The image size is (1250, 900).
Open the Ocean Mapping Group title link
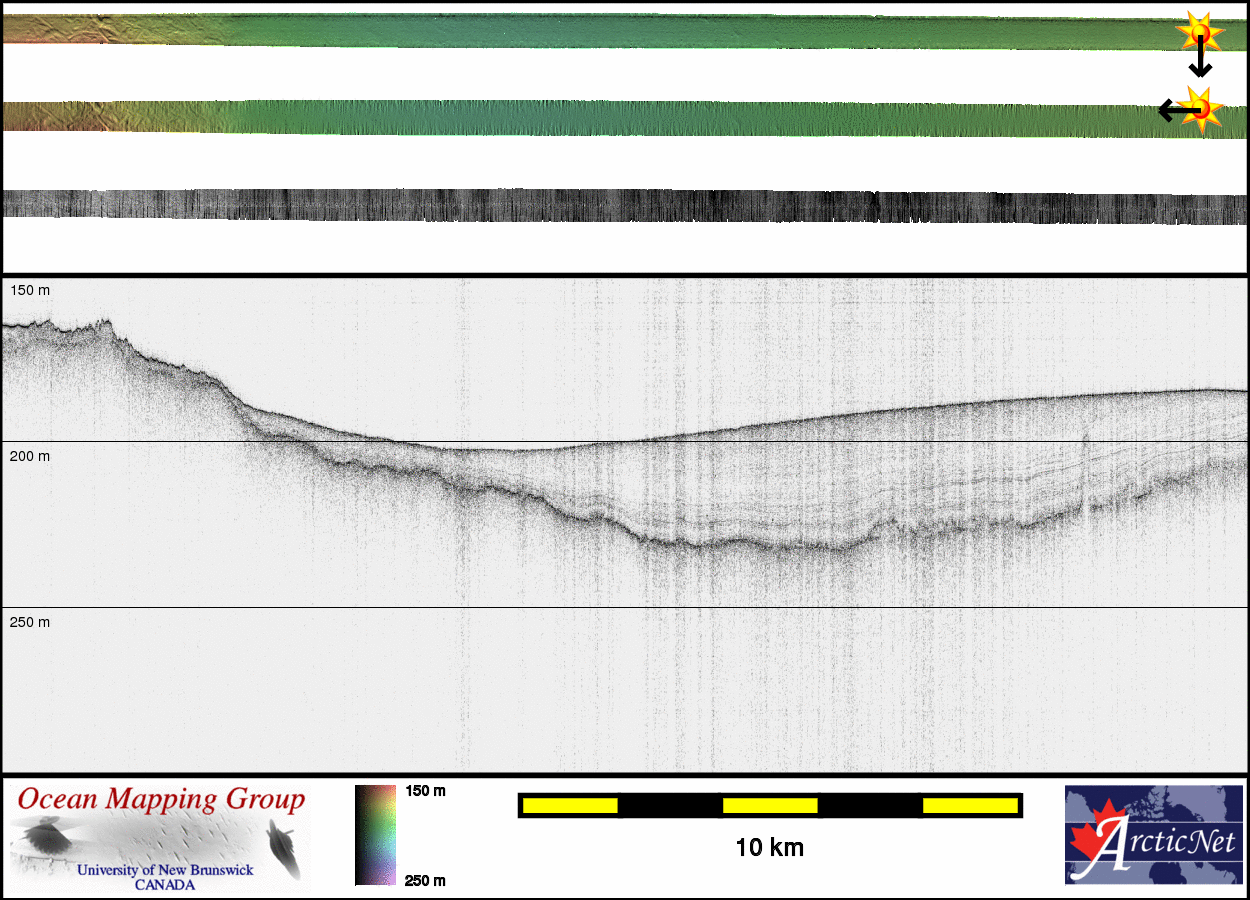pos(161,800)
